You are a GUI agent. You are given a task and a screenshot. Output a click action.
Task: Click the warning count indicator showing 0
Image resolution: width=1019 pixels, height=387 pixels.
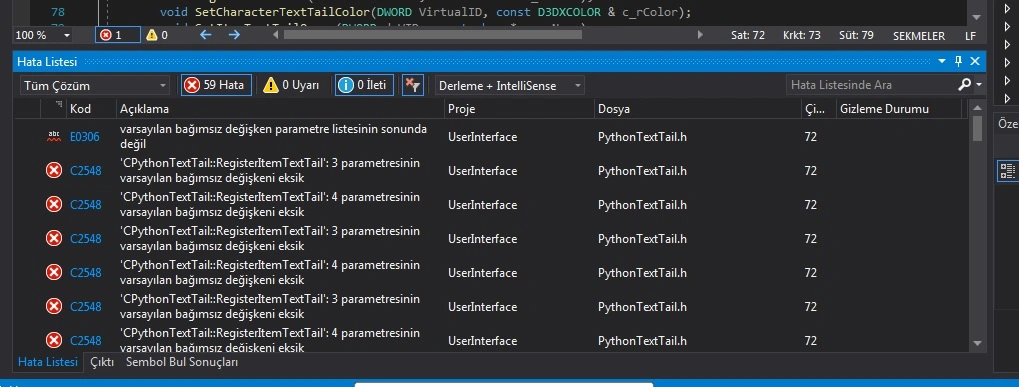click(x=157, y=35)
